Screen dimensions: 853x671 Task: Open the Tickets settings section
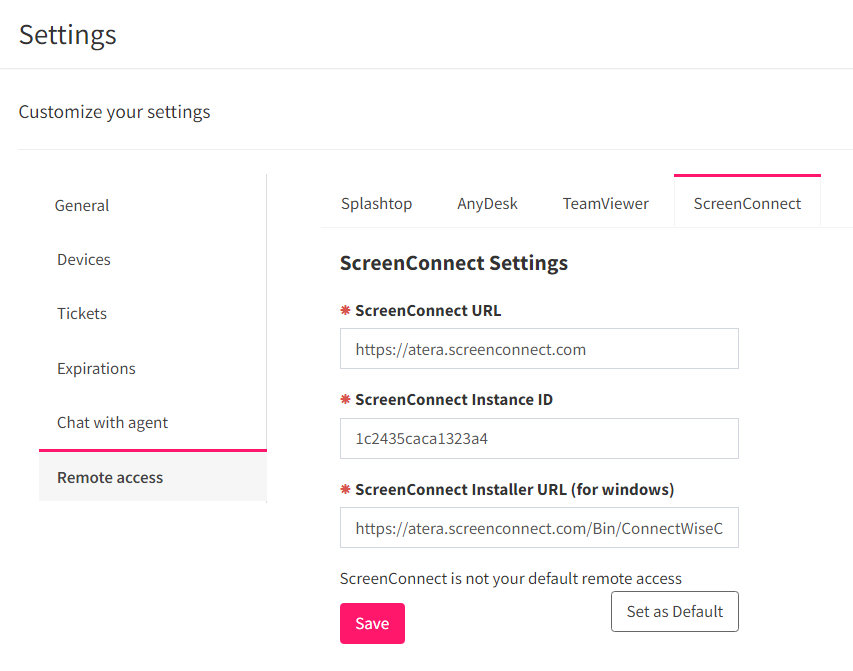tap(81, 313)
